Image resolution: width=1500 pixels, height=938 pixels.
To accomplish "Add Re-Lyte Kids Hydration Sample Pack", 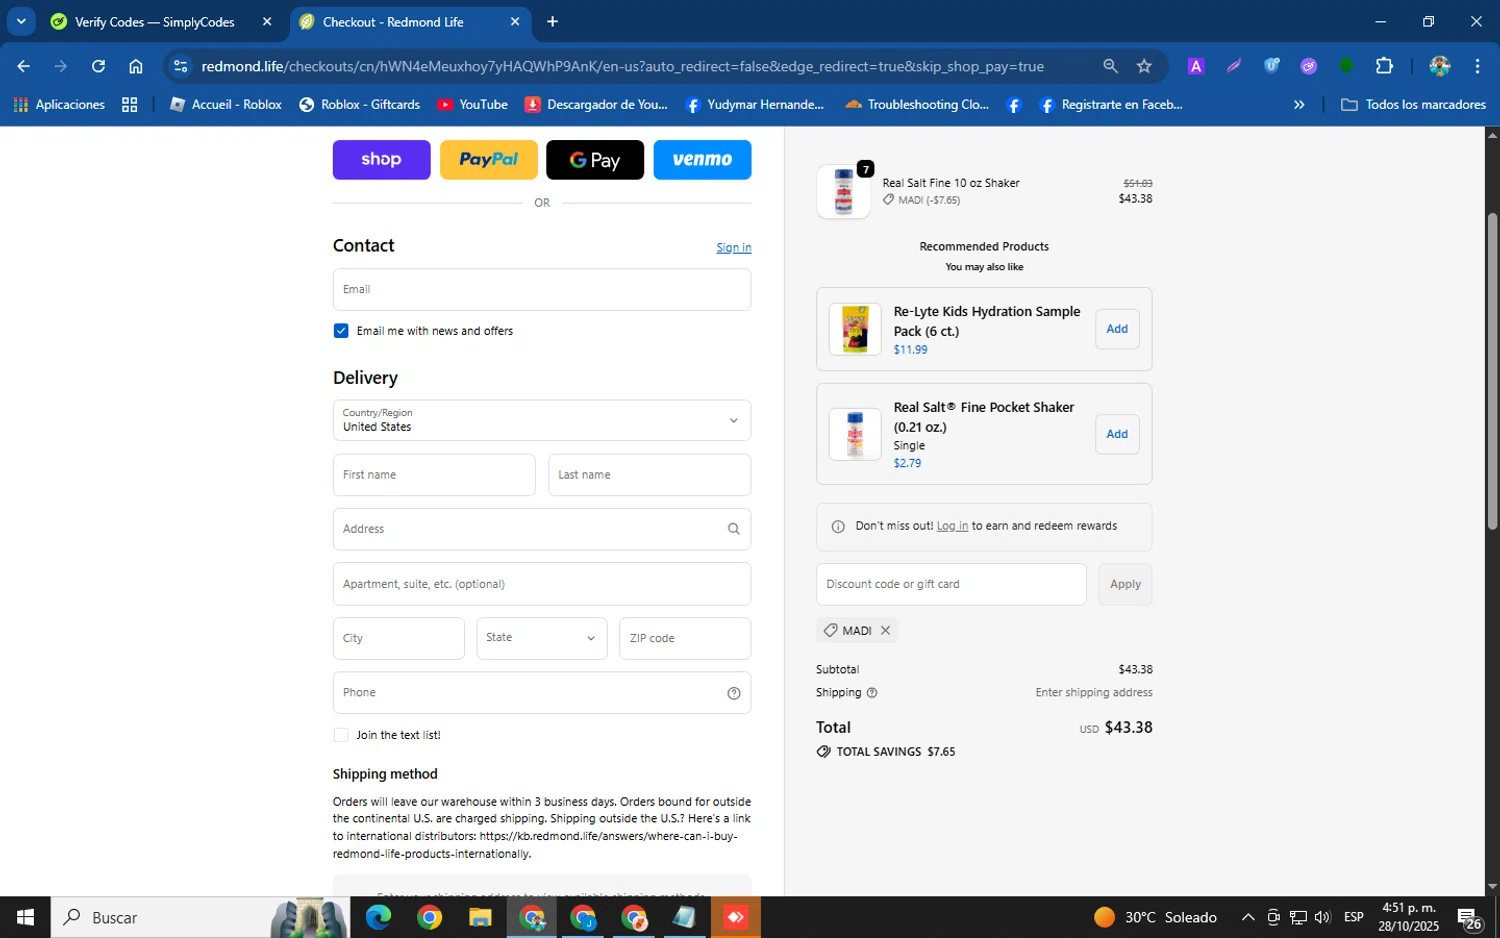I will pos(1117,329).
